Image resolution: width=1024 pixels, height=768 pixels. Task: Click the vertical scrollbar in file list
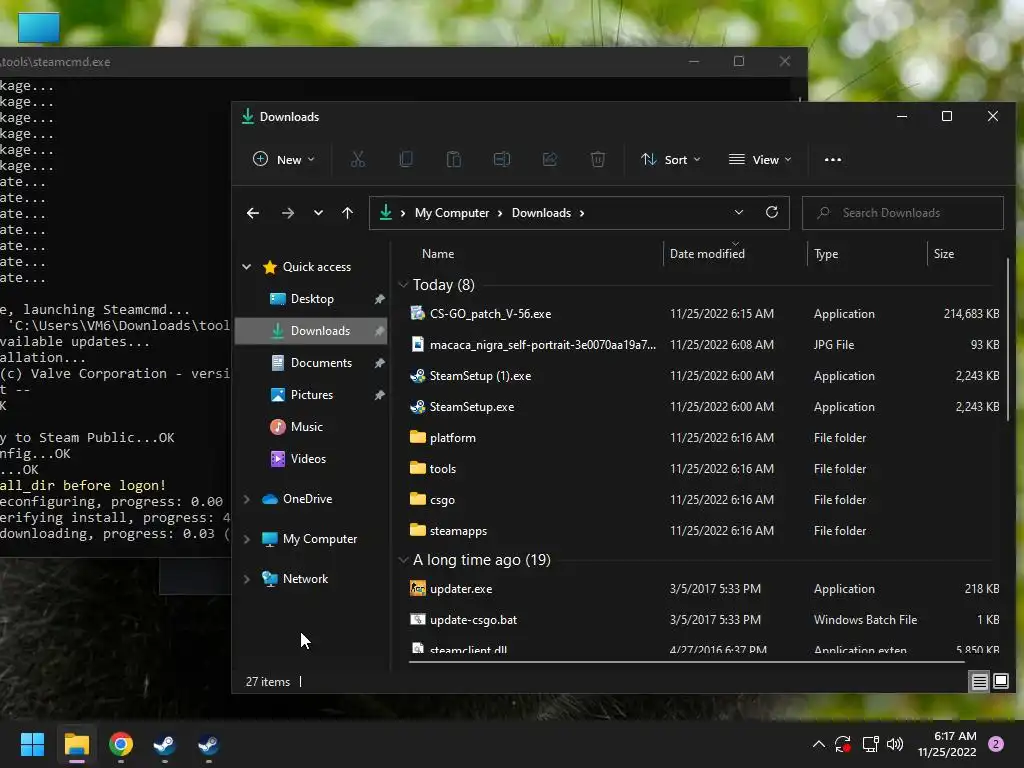coord(1008,340)
